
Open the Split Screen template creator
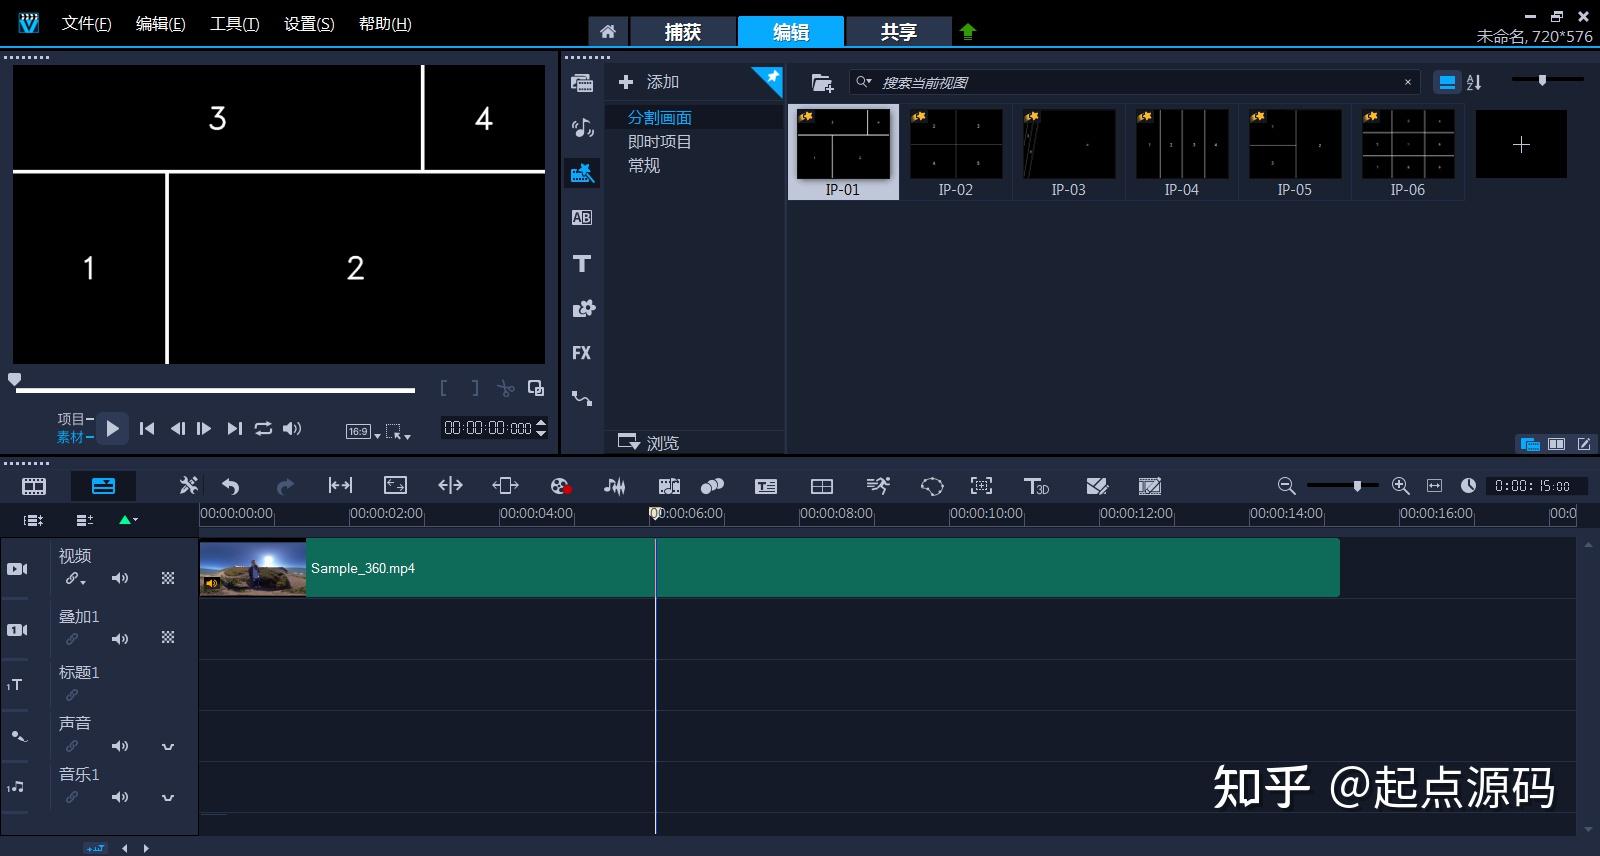tap(1097, 486)
